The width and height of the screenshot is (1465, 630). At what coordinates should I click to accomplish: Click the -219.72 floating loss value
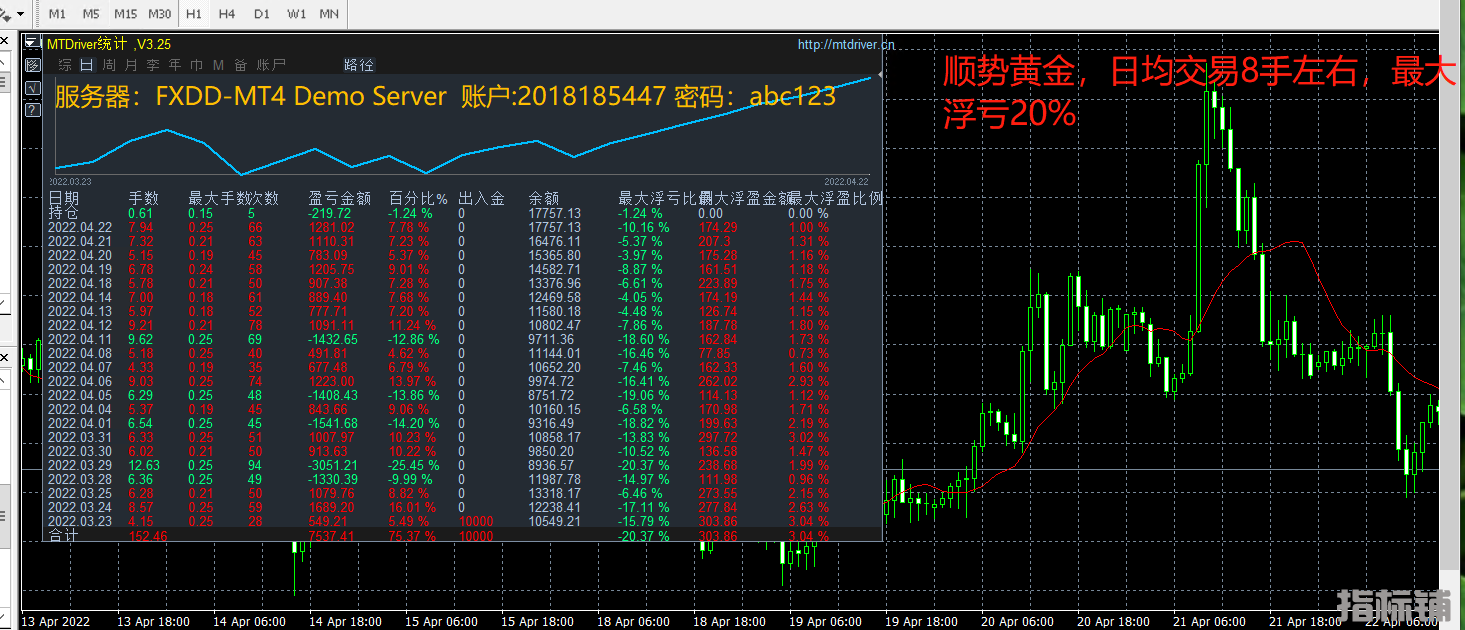tap(330, 213)
